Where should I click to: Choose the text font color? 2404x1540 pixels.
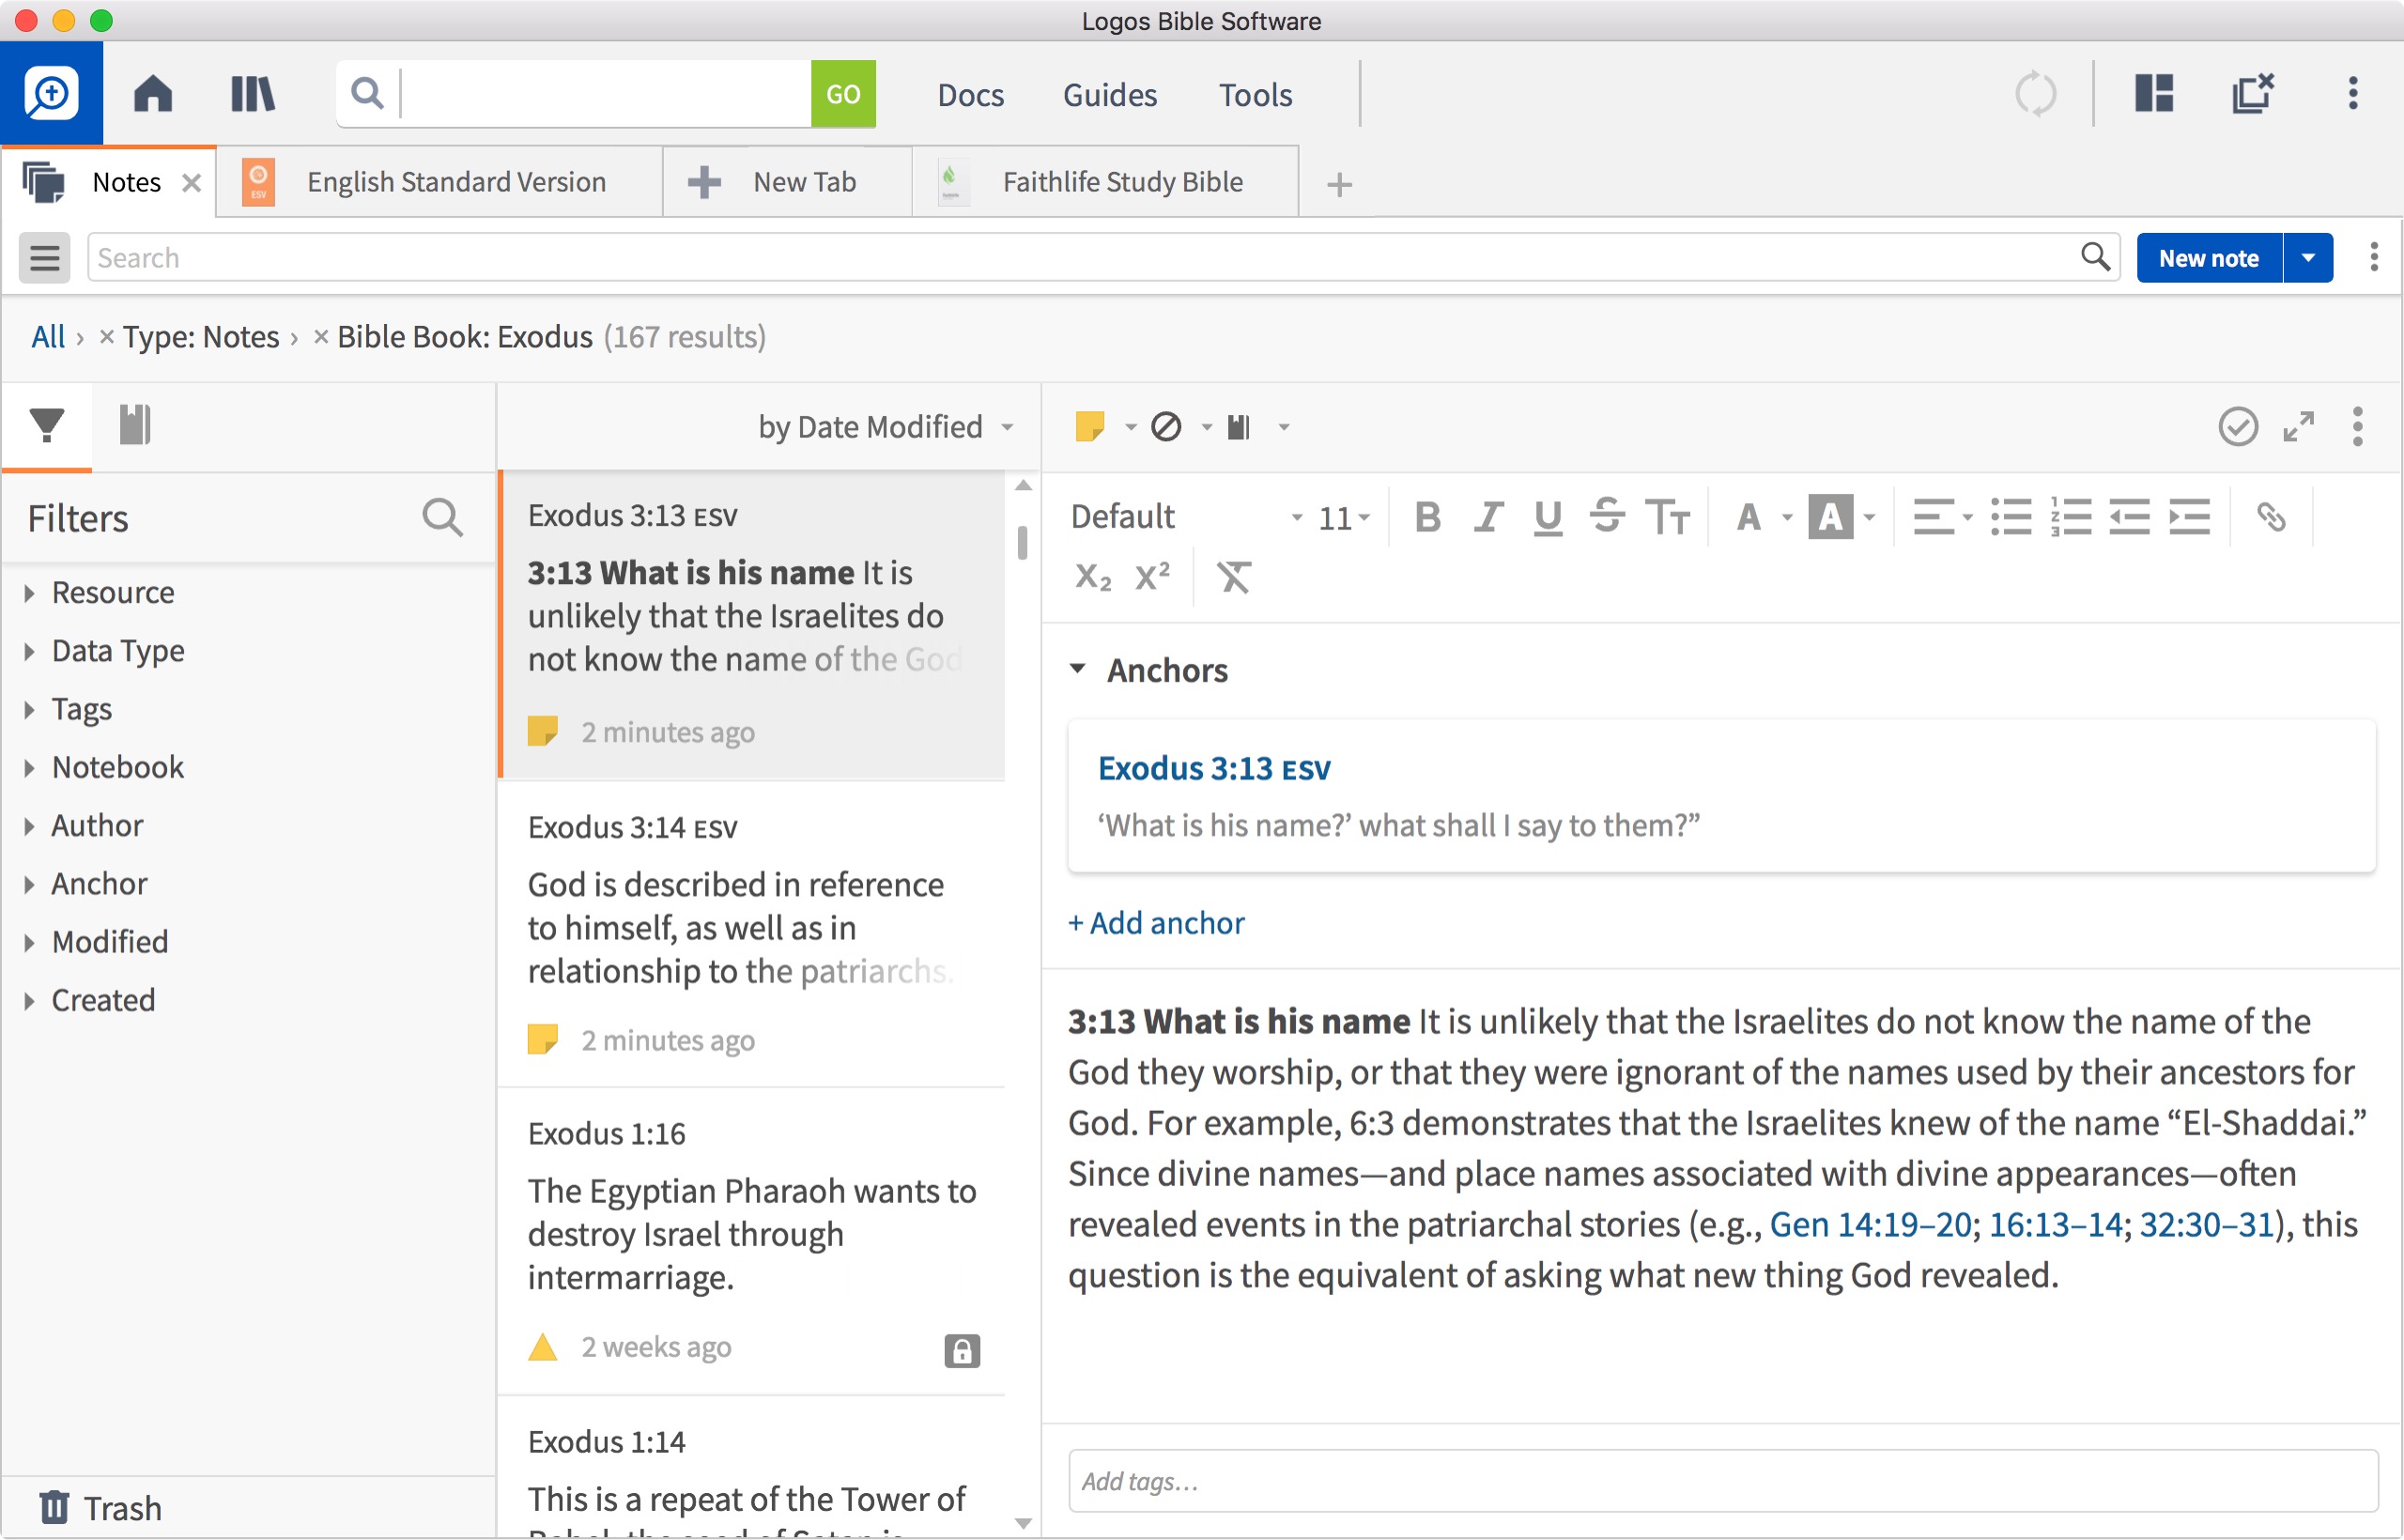(1748, 517)
